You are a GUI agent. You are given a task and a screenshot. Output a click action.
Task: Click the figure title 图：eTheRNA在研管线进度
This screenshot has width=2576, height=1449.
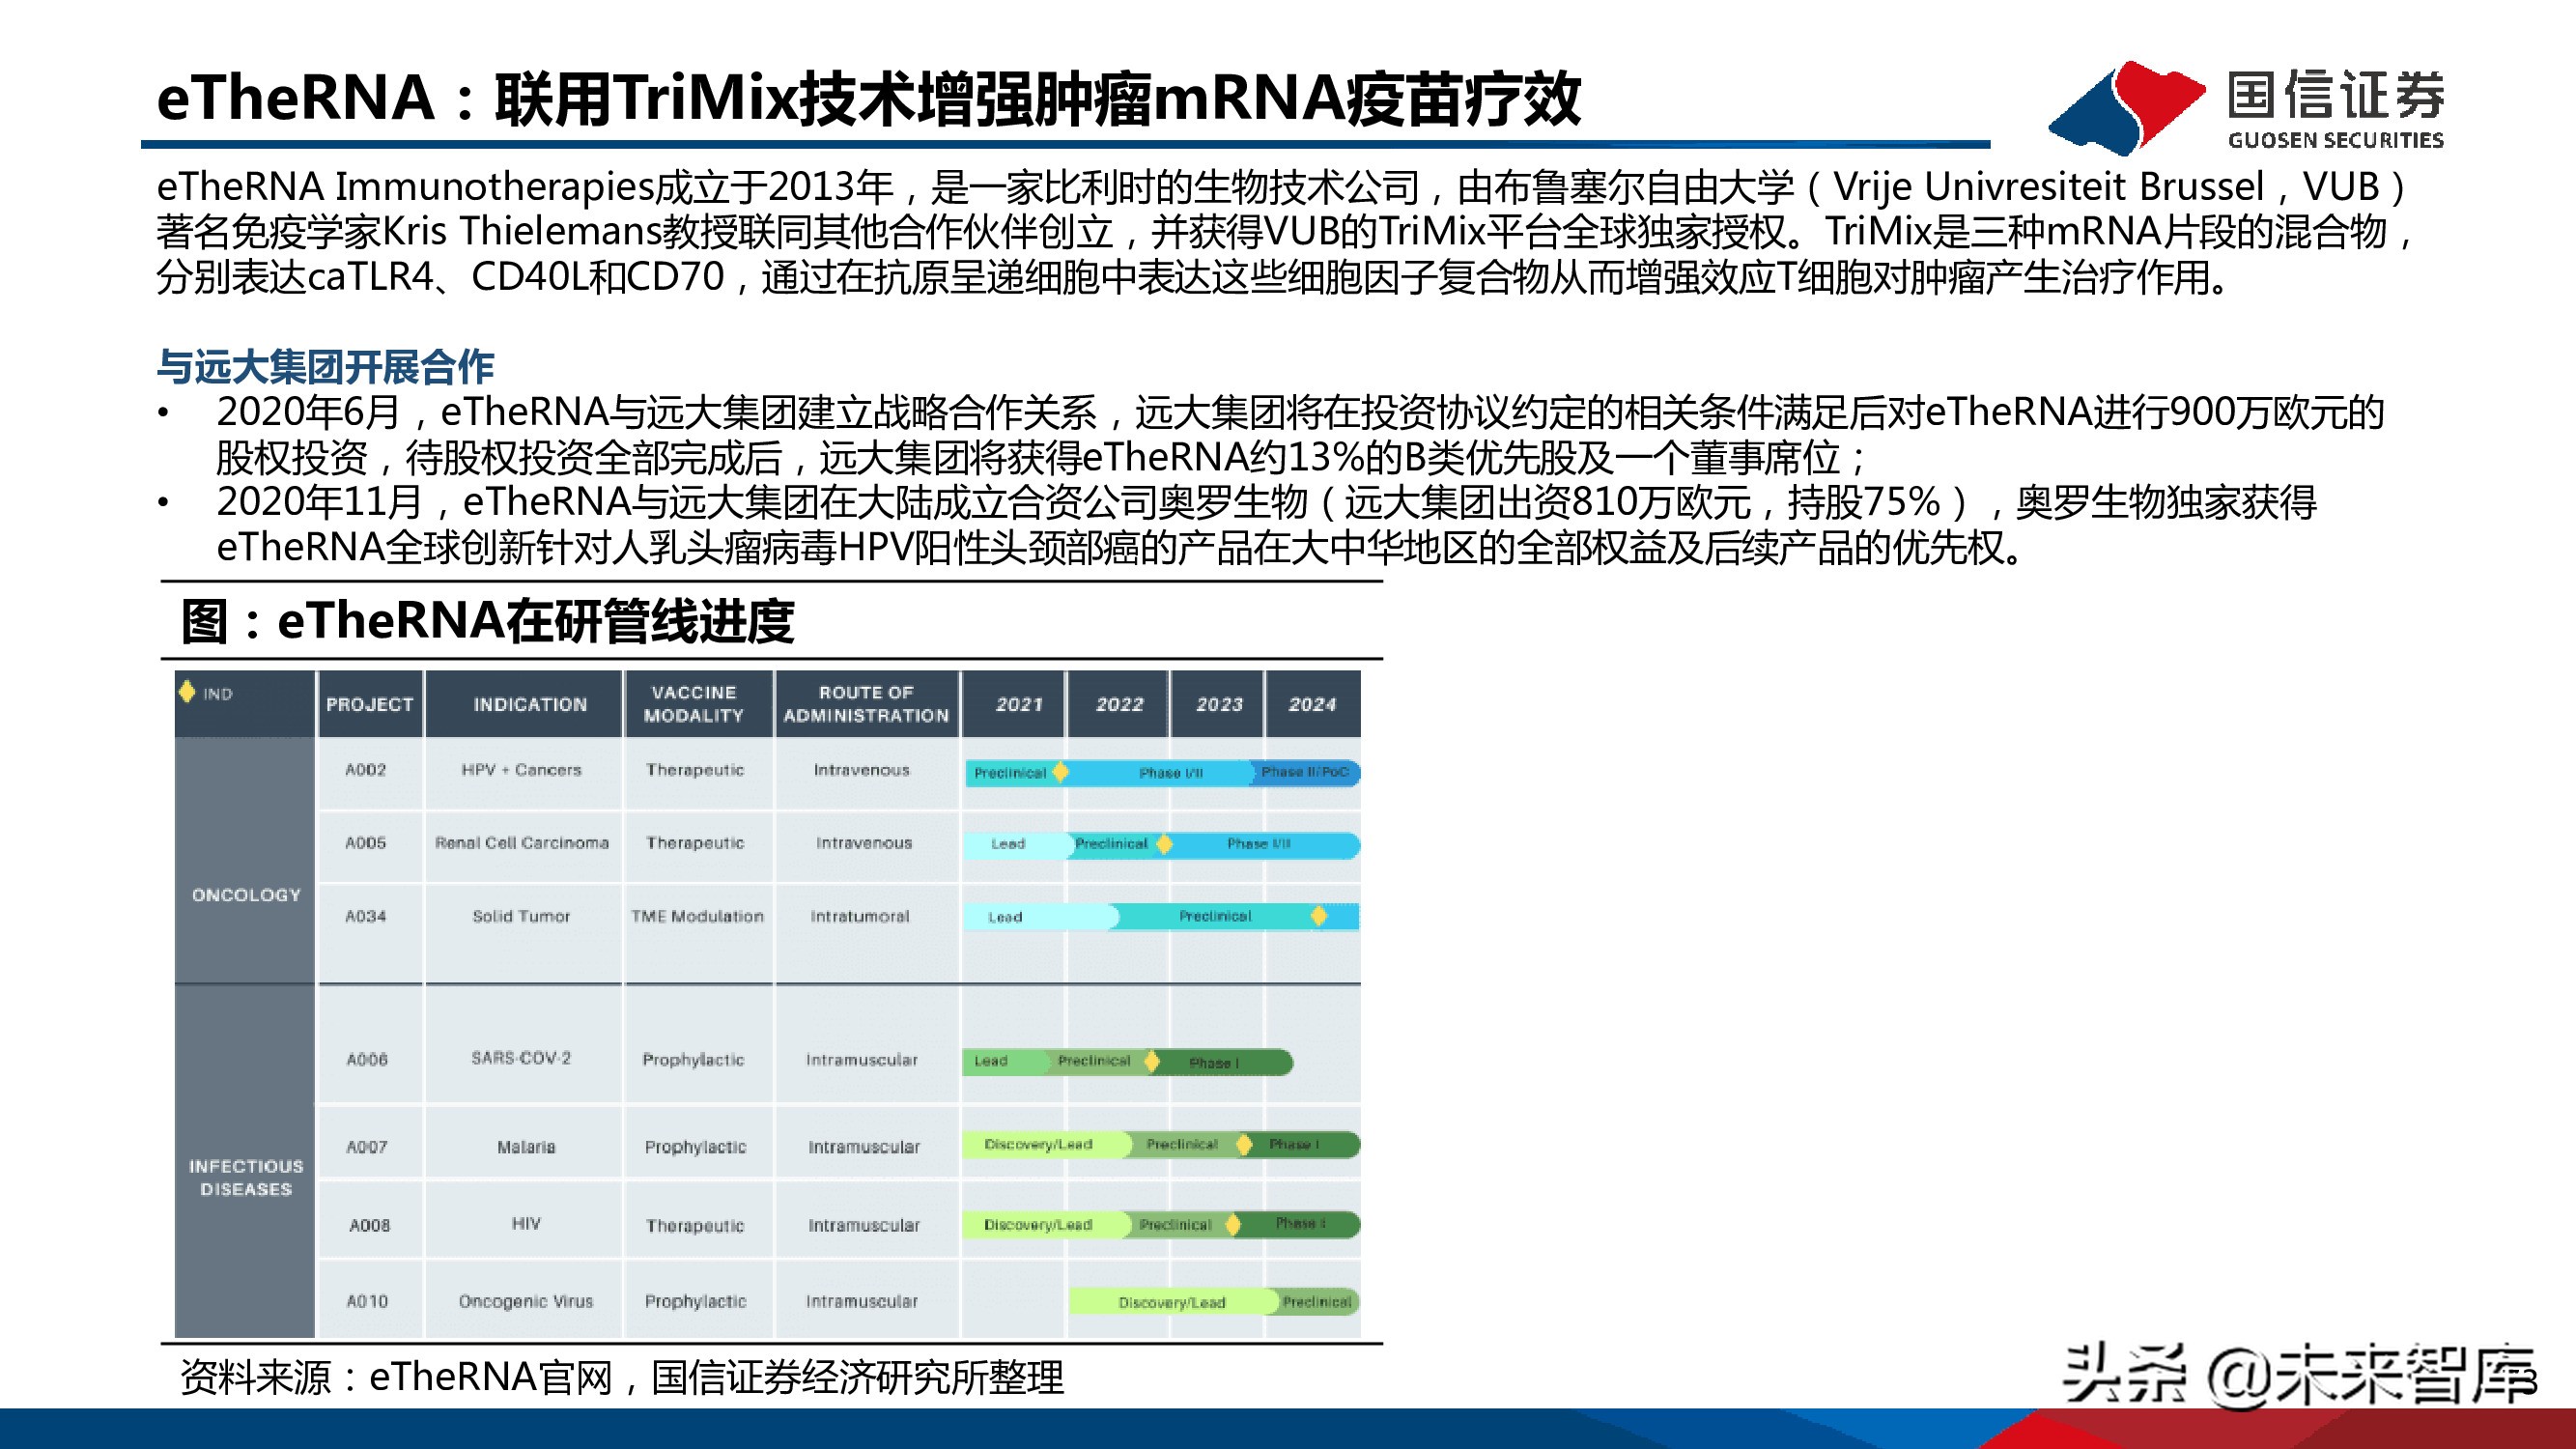point(487,621)
